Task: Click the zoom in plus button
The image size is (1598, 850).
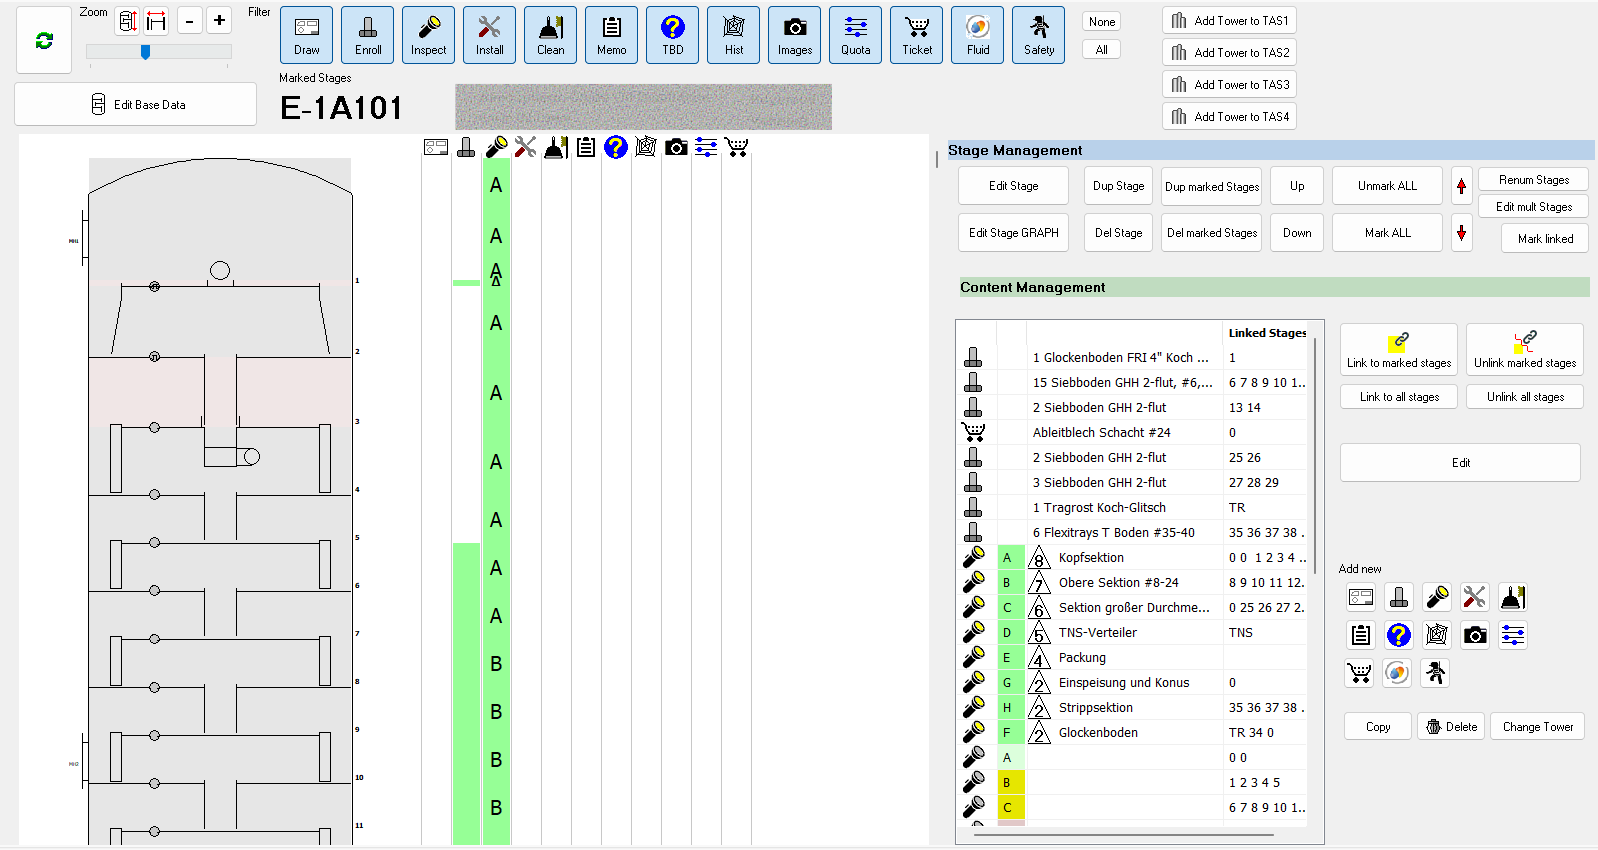Action: (219, 21)
